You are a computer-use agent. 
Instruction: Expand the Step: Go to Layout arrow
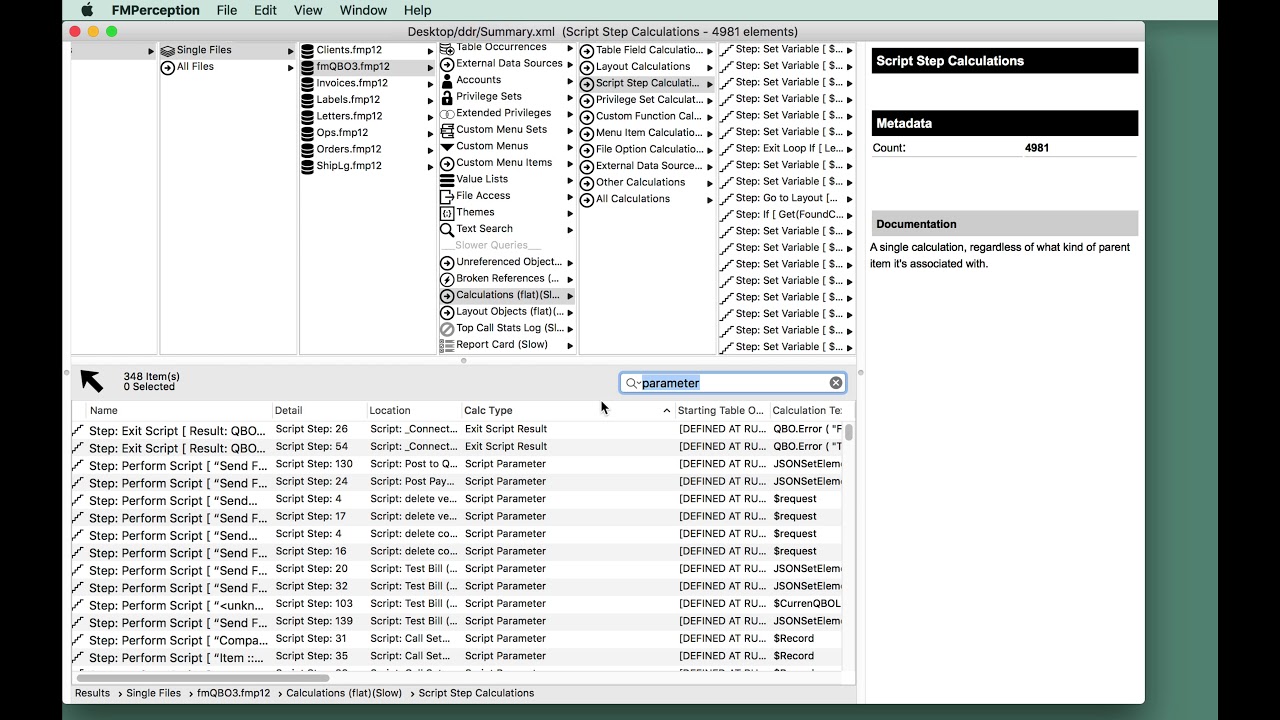click(849, 198)
